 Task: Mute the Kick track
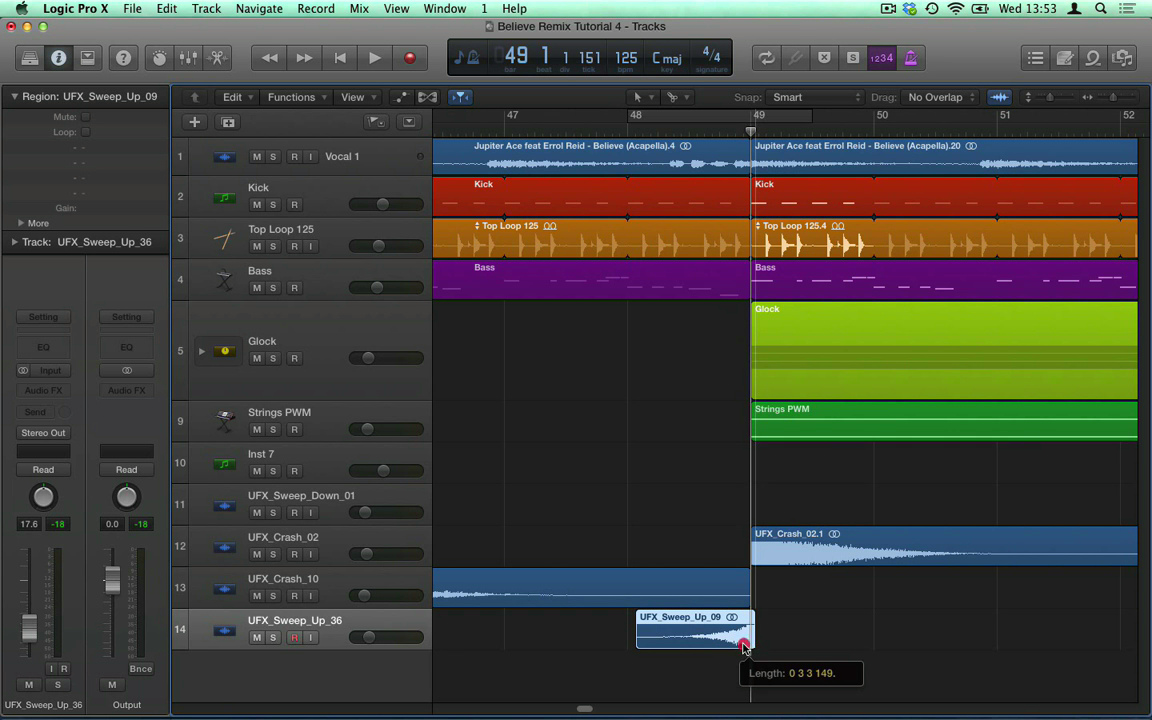pyautogui.click(x=256, y=205)
